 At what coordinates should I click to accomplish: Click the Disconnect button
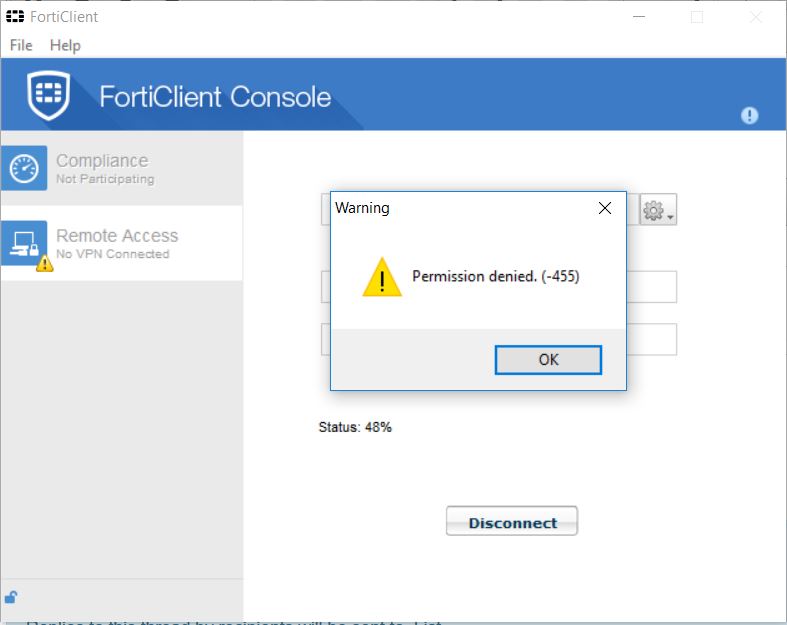tap(512, 522)
